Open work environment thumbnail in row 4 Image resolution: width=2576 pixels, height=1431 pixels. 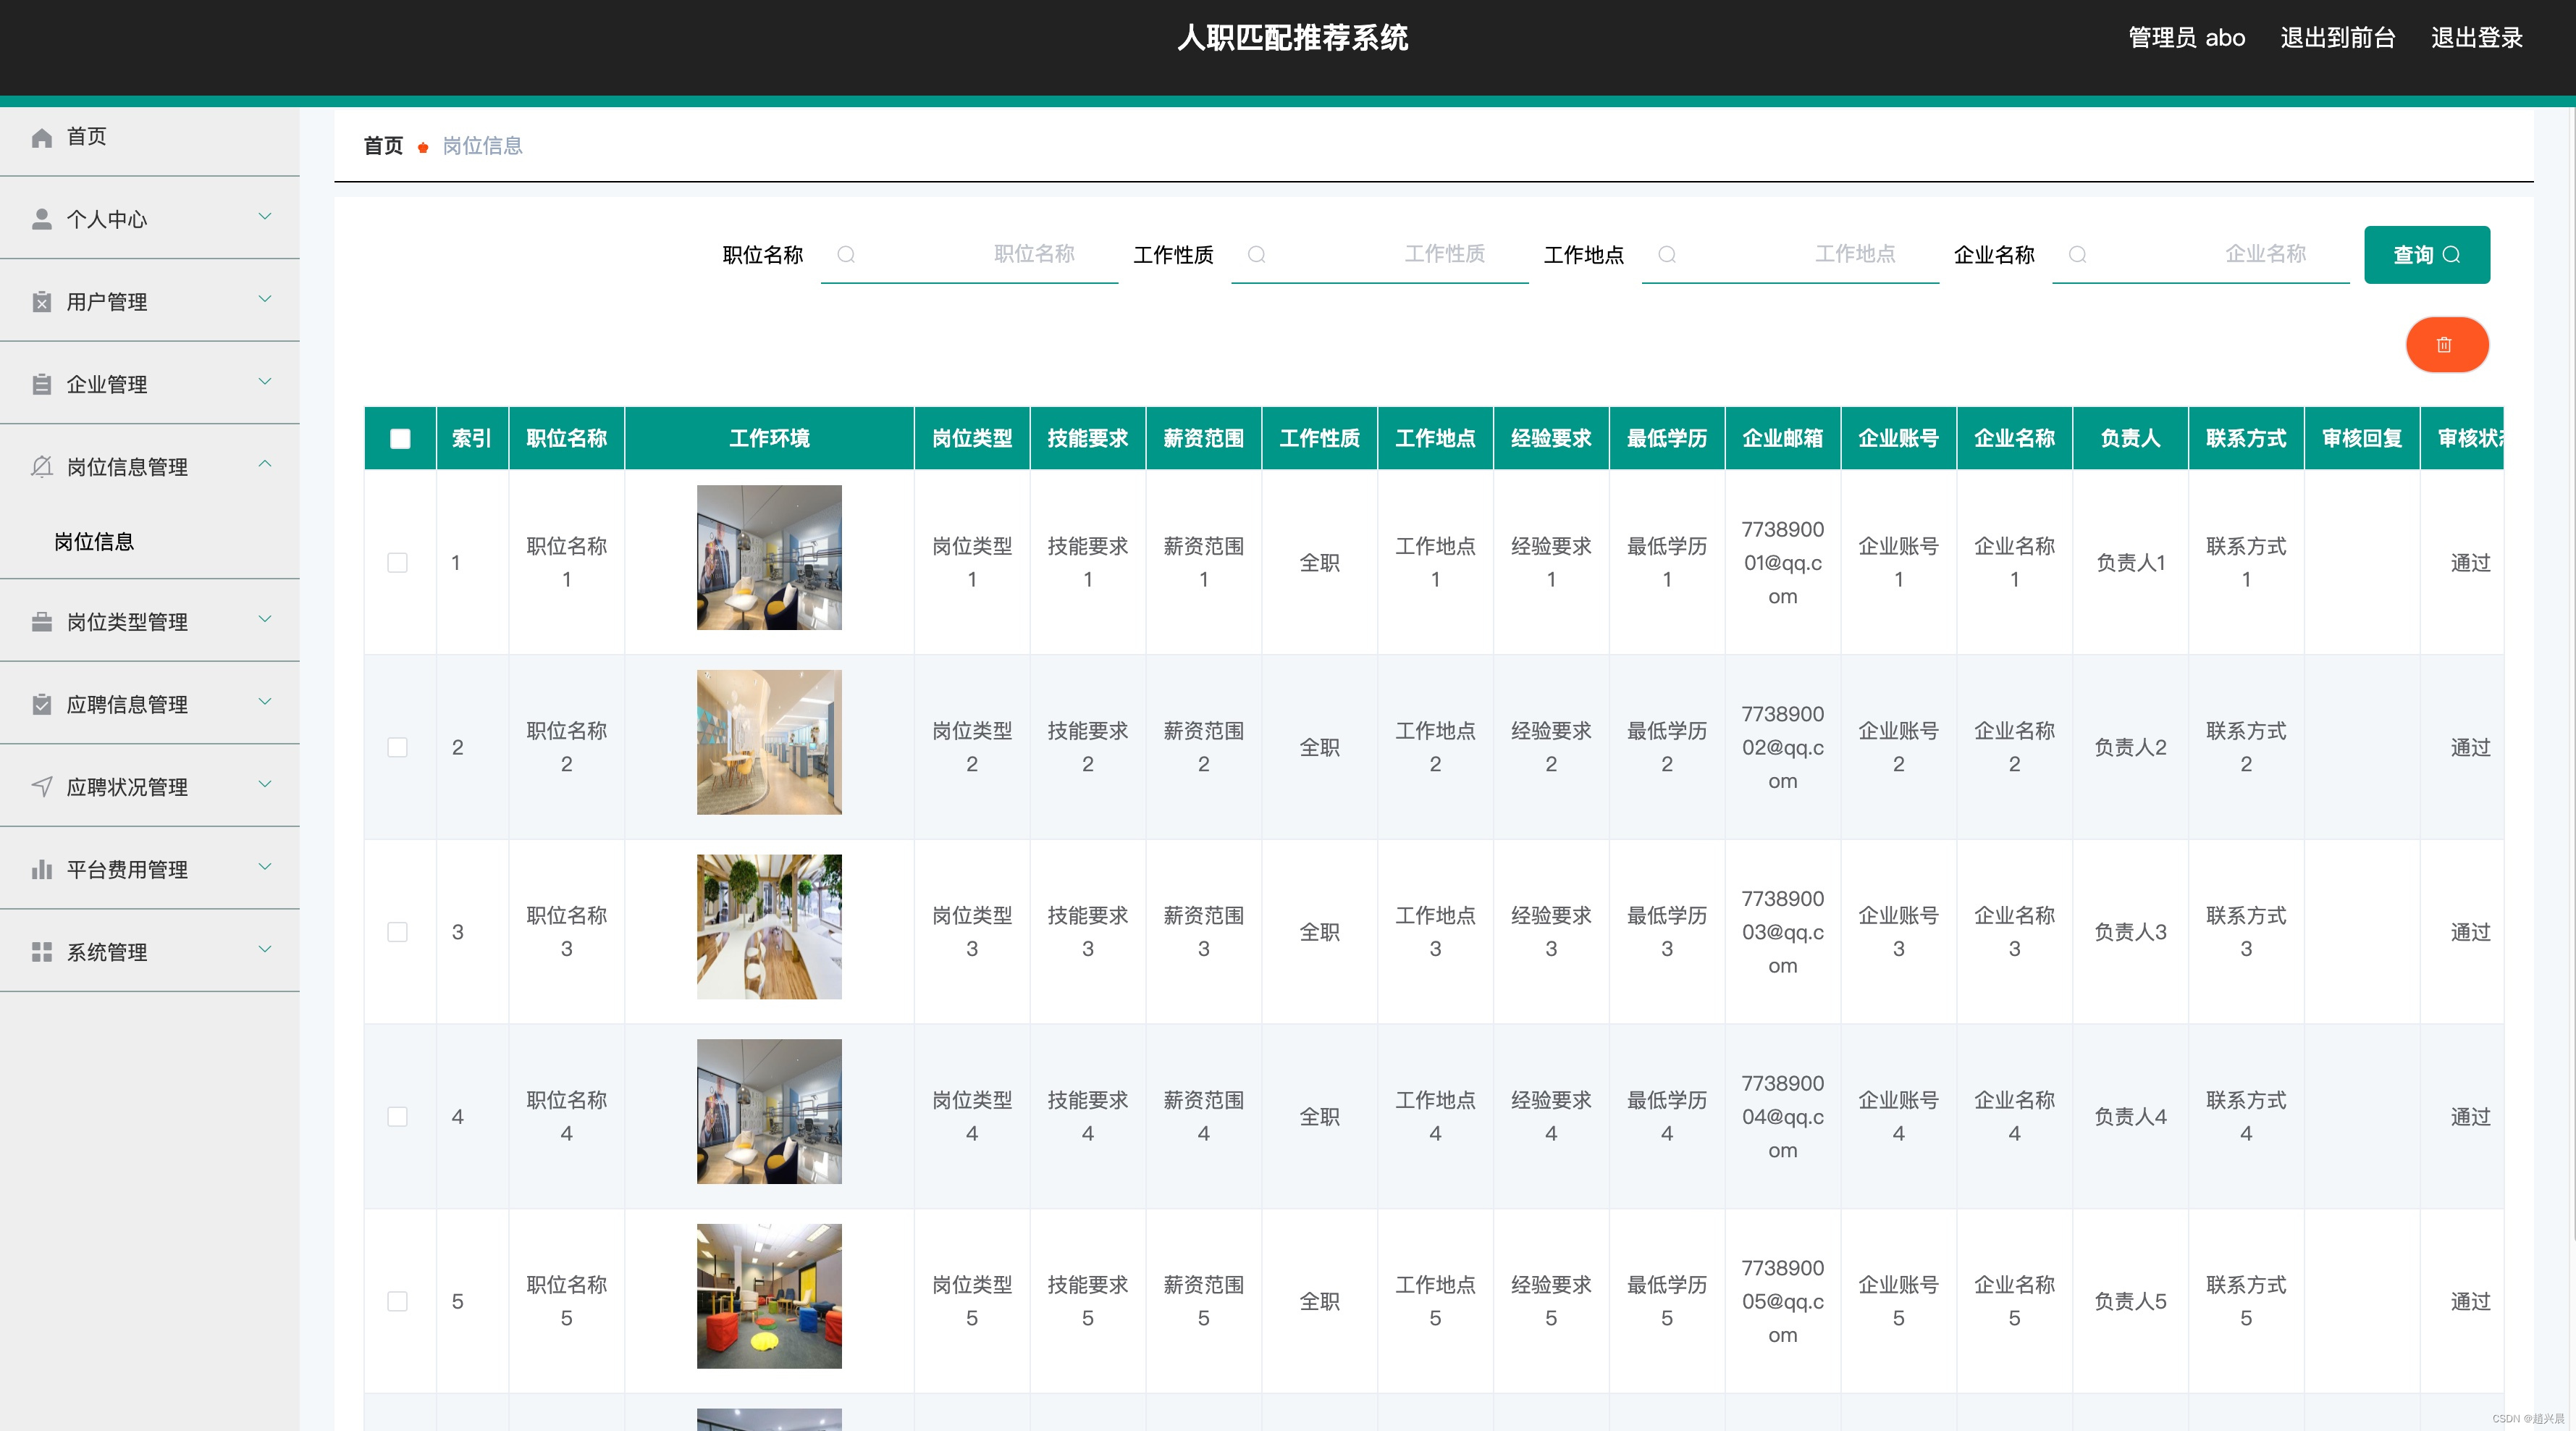pyautogui.click(x=769, y=1111)
